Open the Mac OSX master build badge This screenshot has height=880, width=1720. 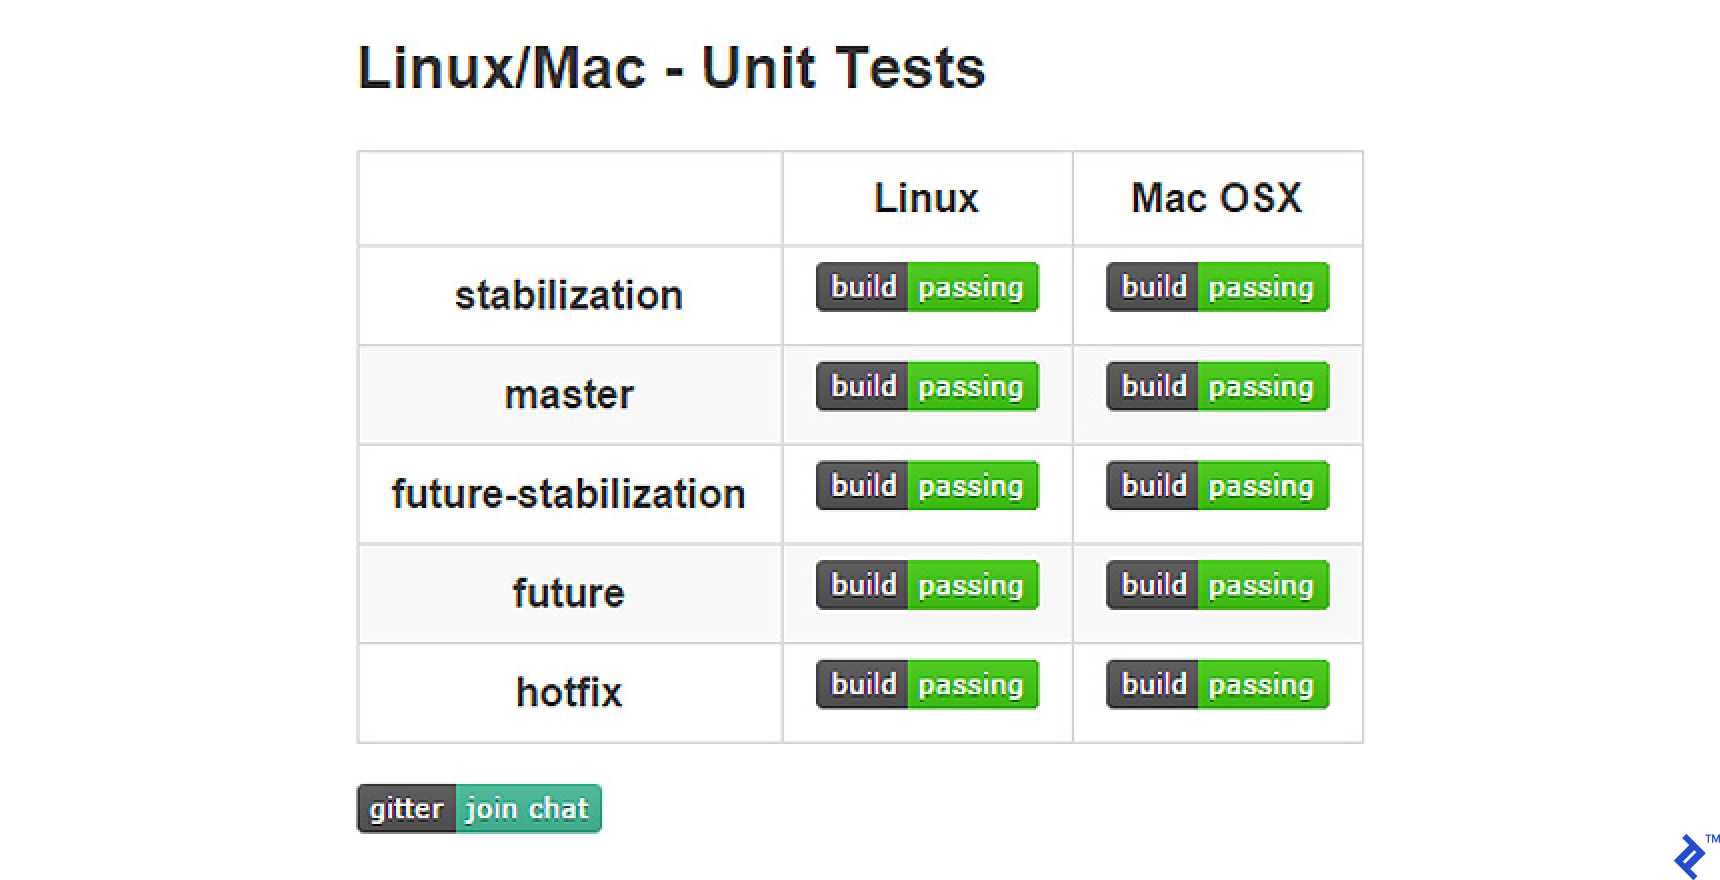(x=1217, y=386)
